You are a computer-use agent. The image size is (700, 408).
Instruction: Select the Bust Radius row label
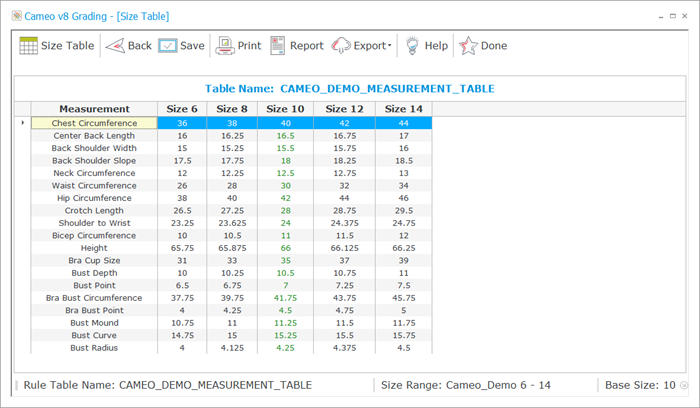tap(94, 348)
